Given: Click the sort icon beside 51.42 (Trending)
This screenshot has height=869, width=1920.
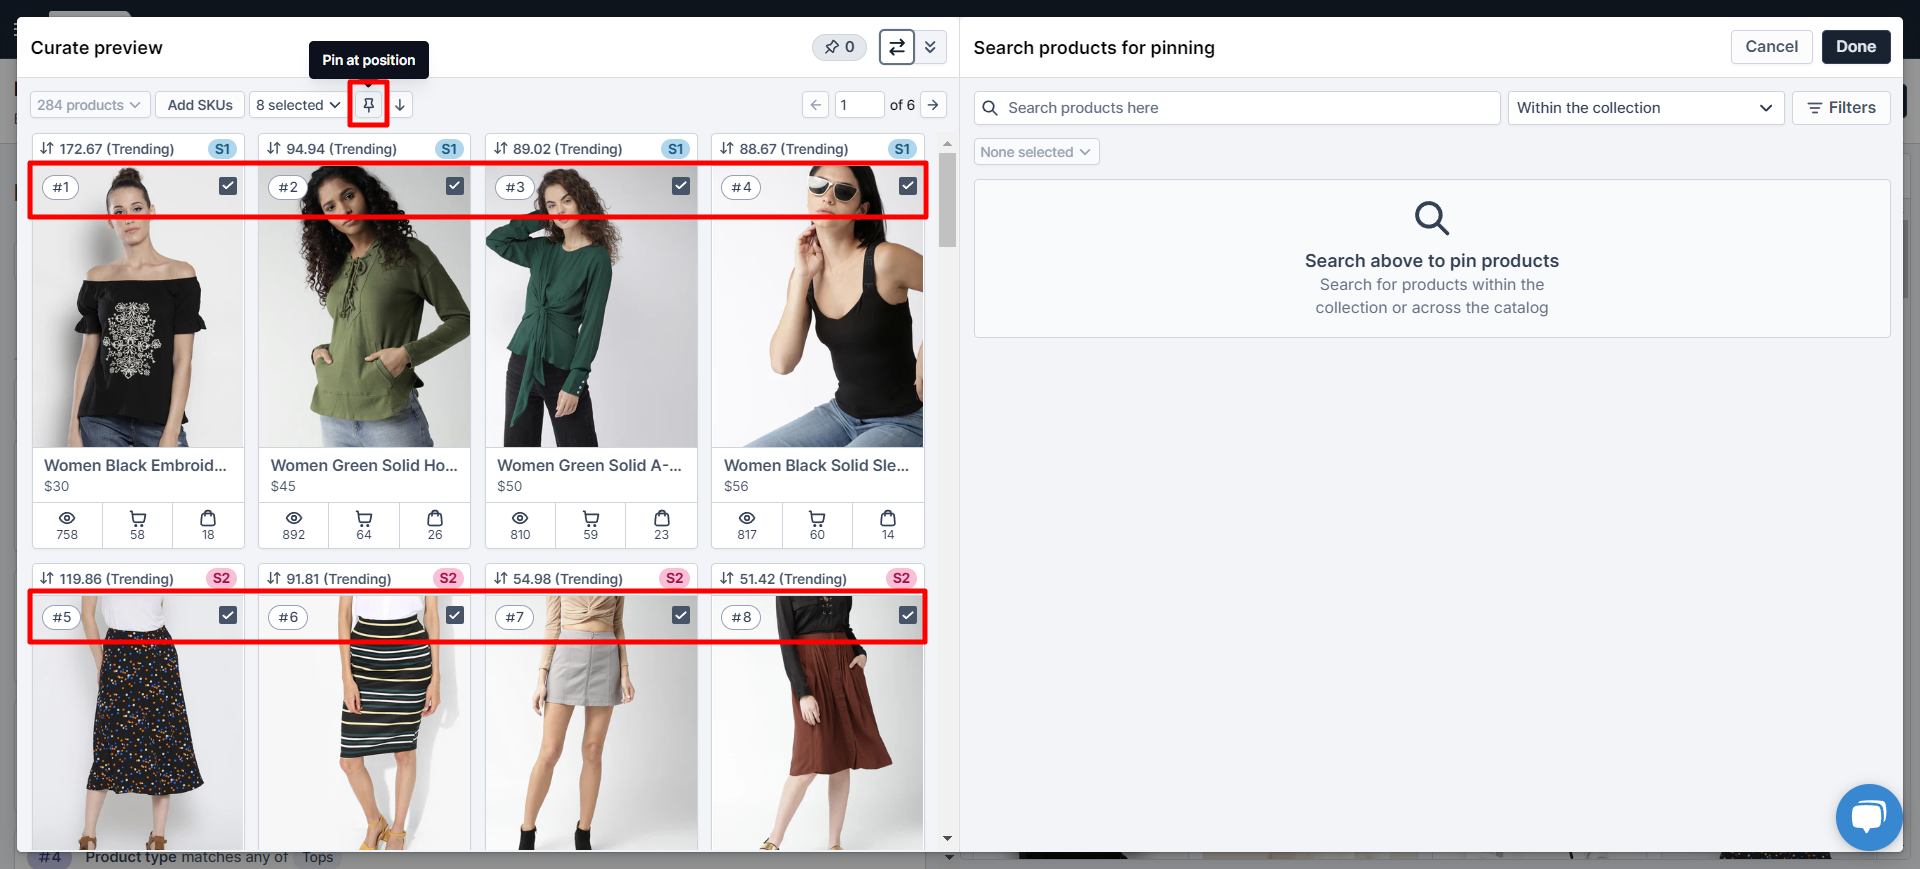Looking at the screenshot, I should pyautogui.click(x=727, y=578).
